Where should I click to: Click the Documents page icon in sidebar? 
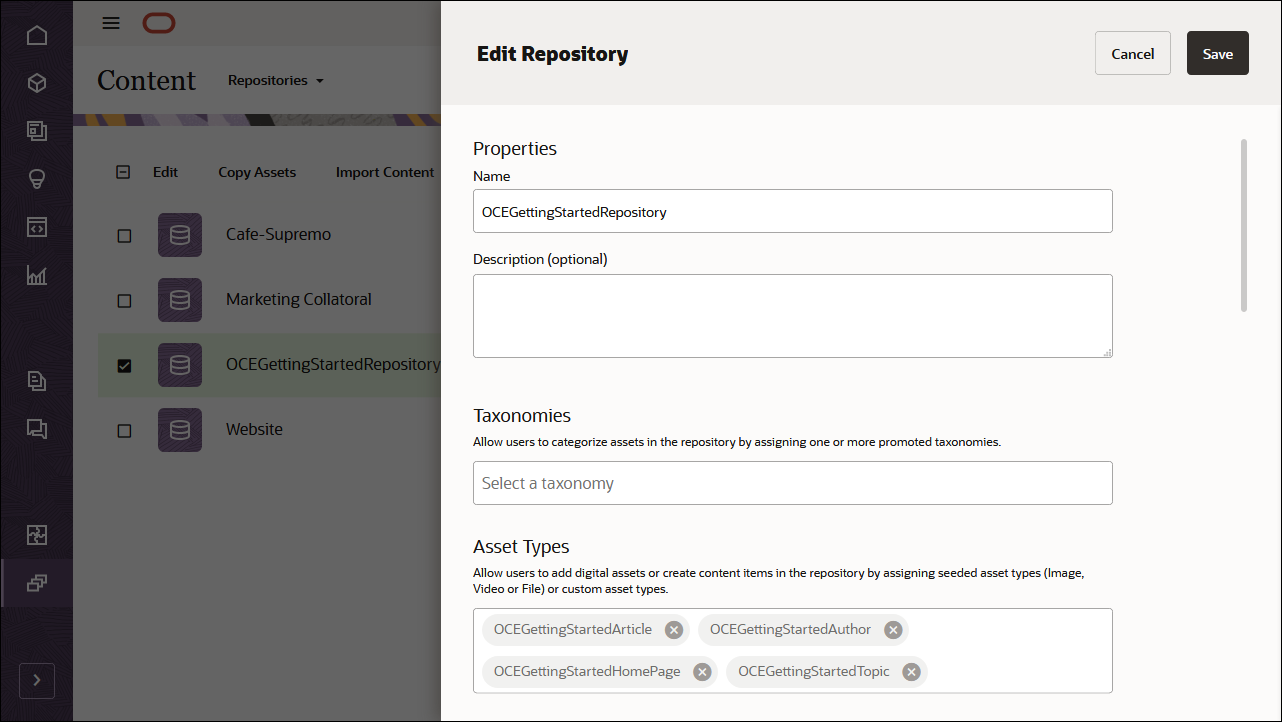click(x=37, y=381)
